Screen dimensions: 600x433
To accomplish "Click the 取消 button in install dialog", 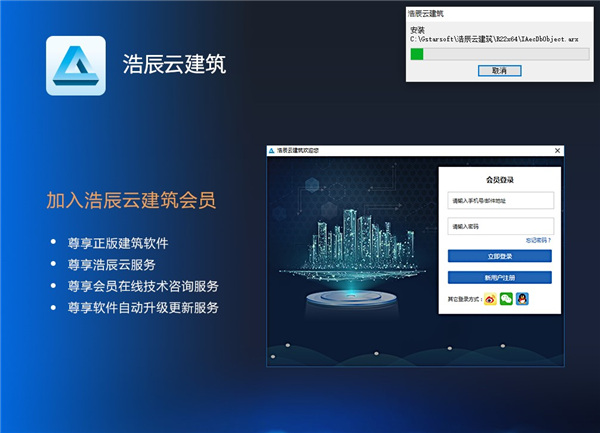I will [x=499, y=70].
